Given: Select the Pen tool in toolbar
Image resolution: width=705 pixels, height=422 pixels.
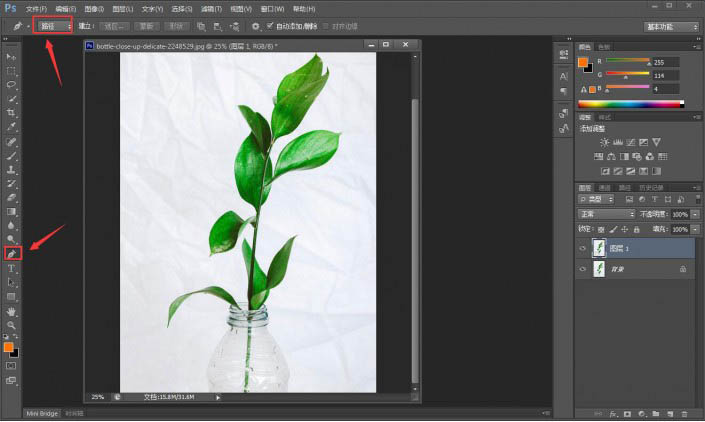Looking at the screenshot, I should [x=12, y=254].
